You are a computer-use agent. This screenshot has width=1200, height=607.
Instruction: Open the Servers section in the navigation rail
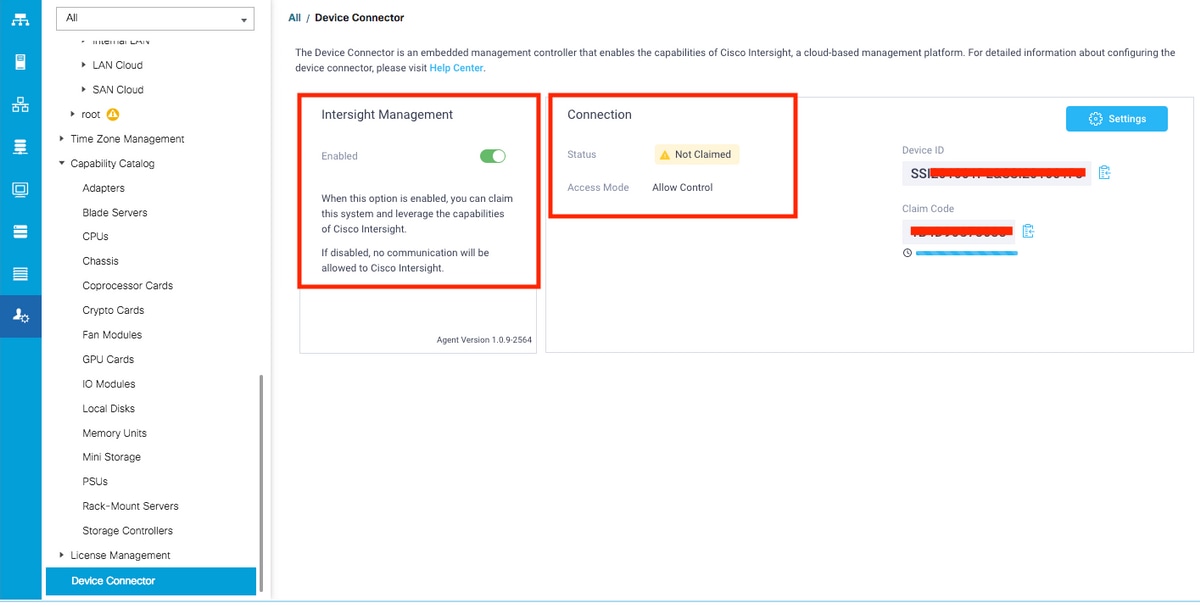(x=20, y=62)
